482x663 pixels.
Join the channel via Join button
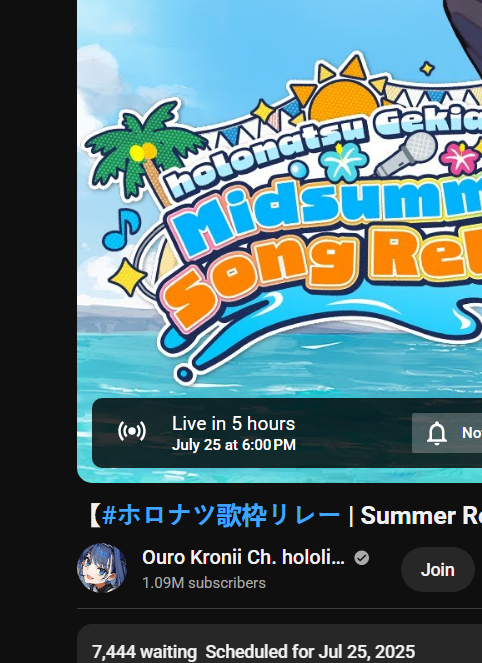tap(438, 570)
